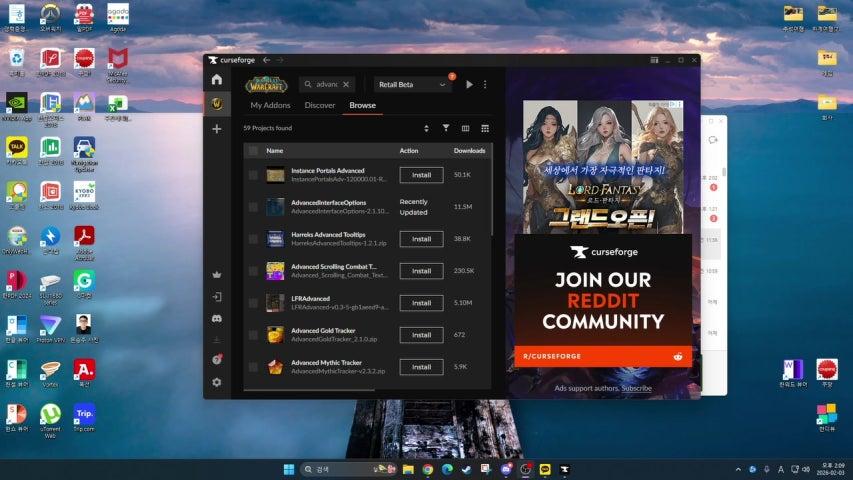853x480 pixels.
Task: Check the box for Instance Portals Advanced
Action: pos(253,175)
